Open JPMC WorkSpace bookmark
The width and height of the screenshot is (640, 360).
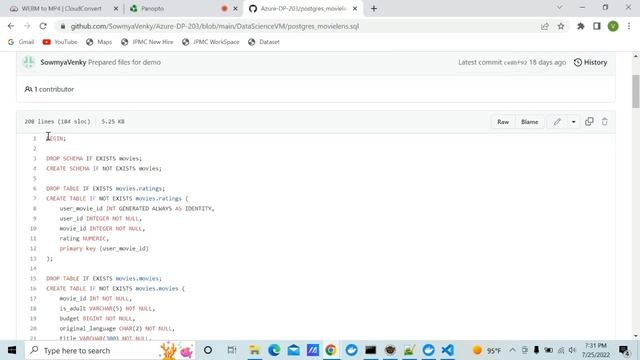point(211,42)
